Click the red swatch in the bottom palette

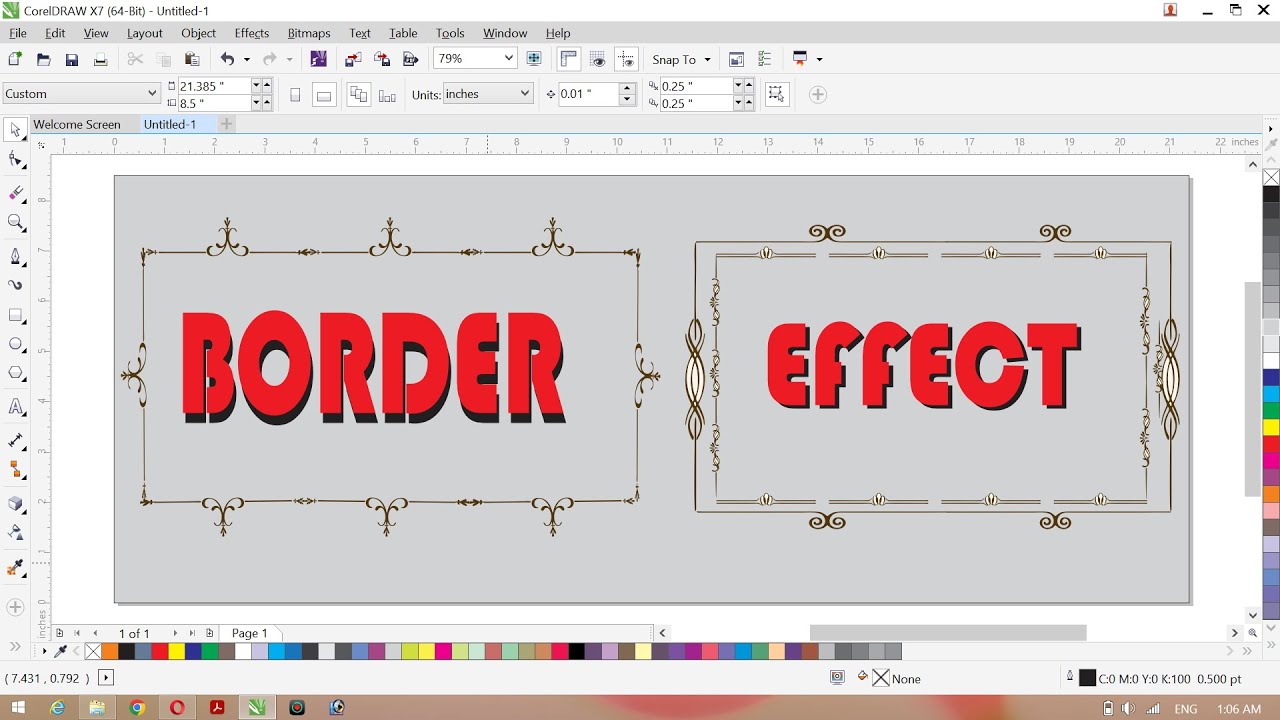(159, 652)
